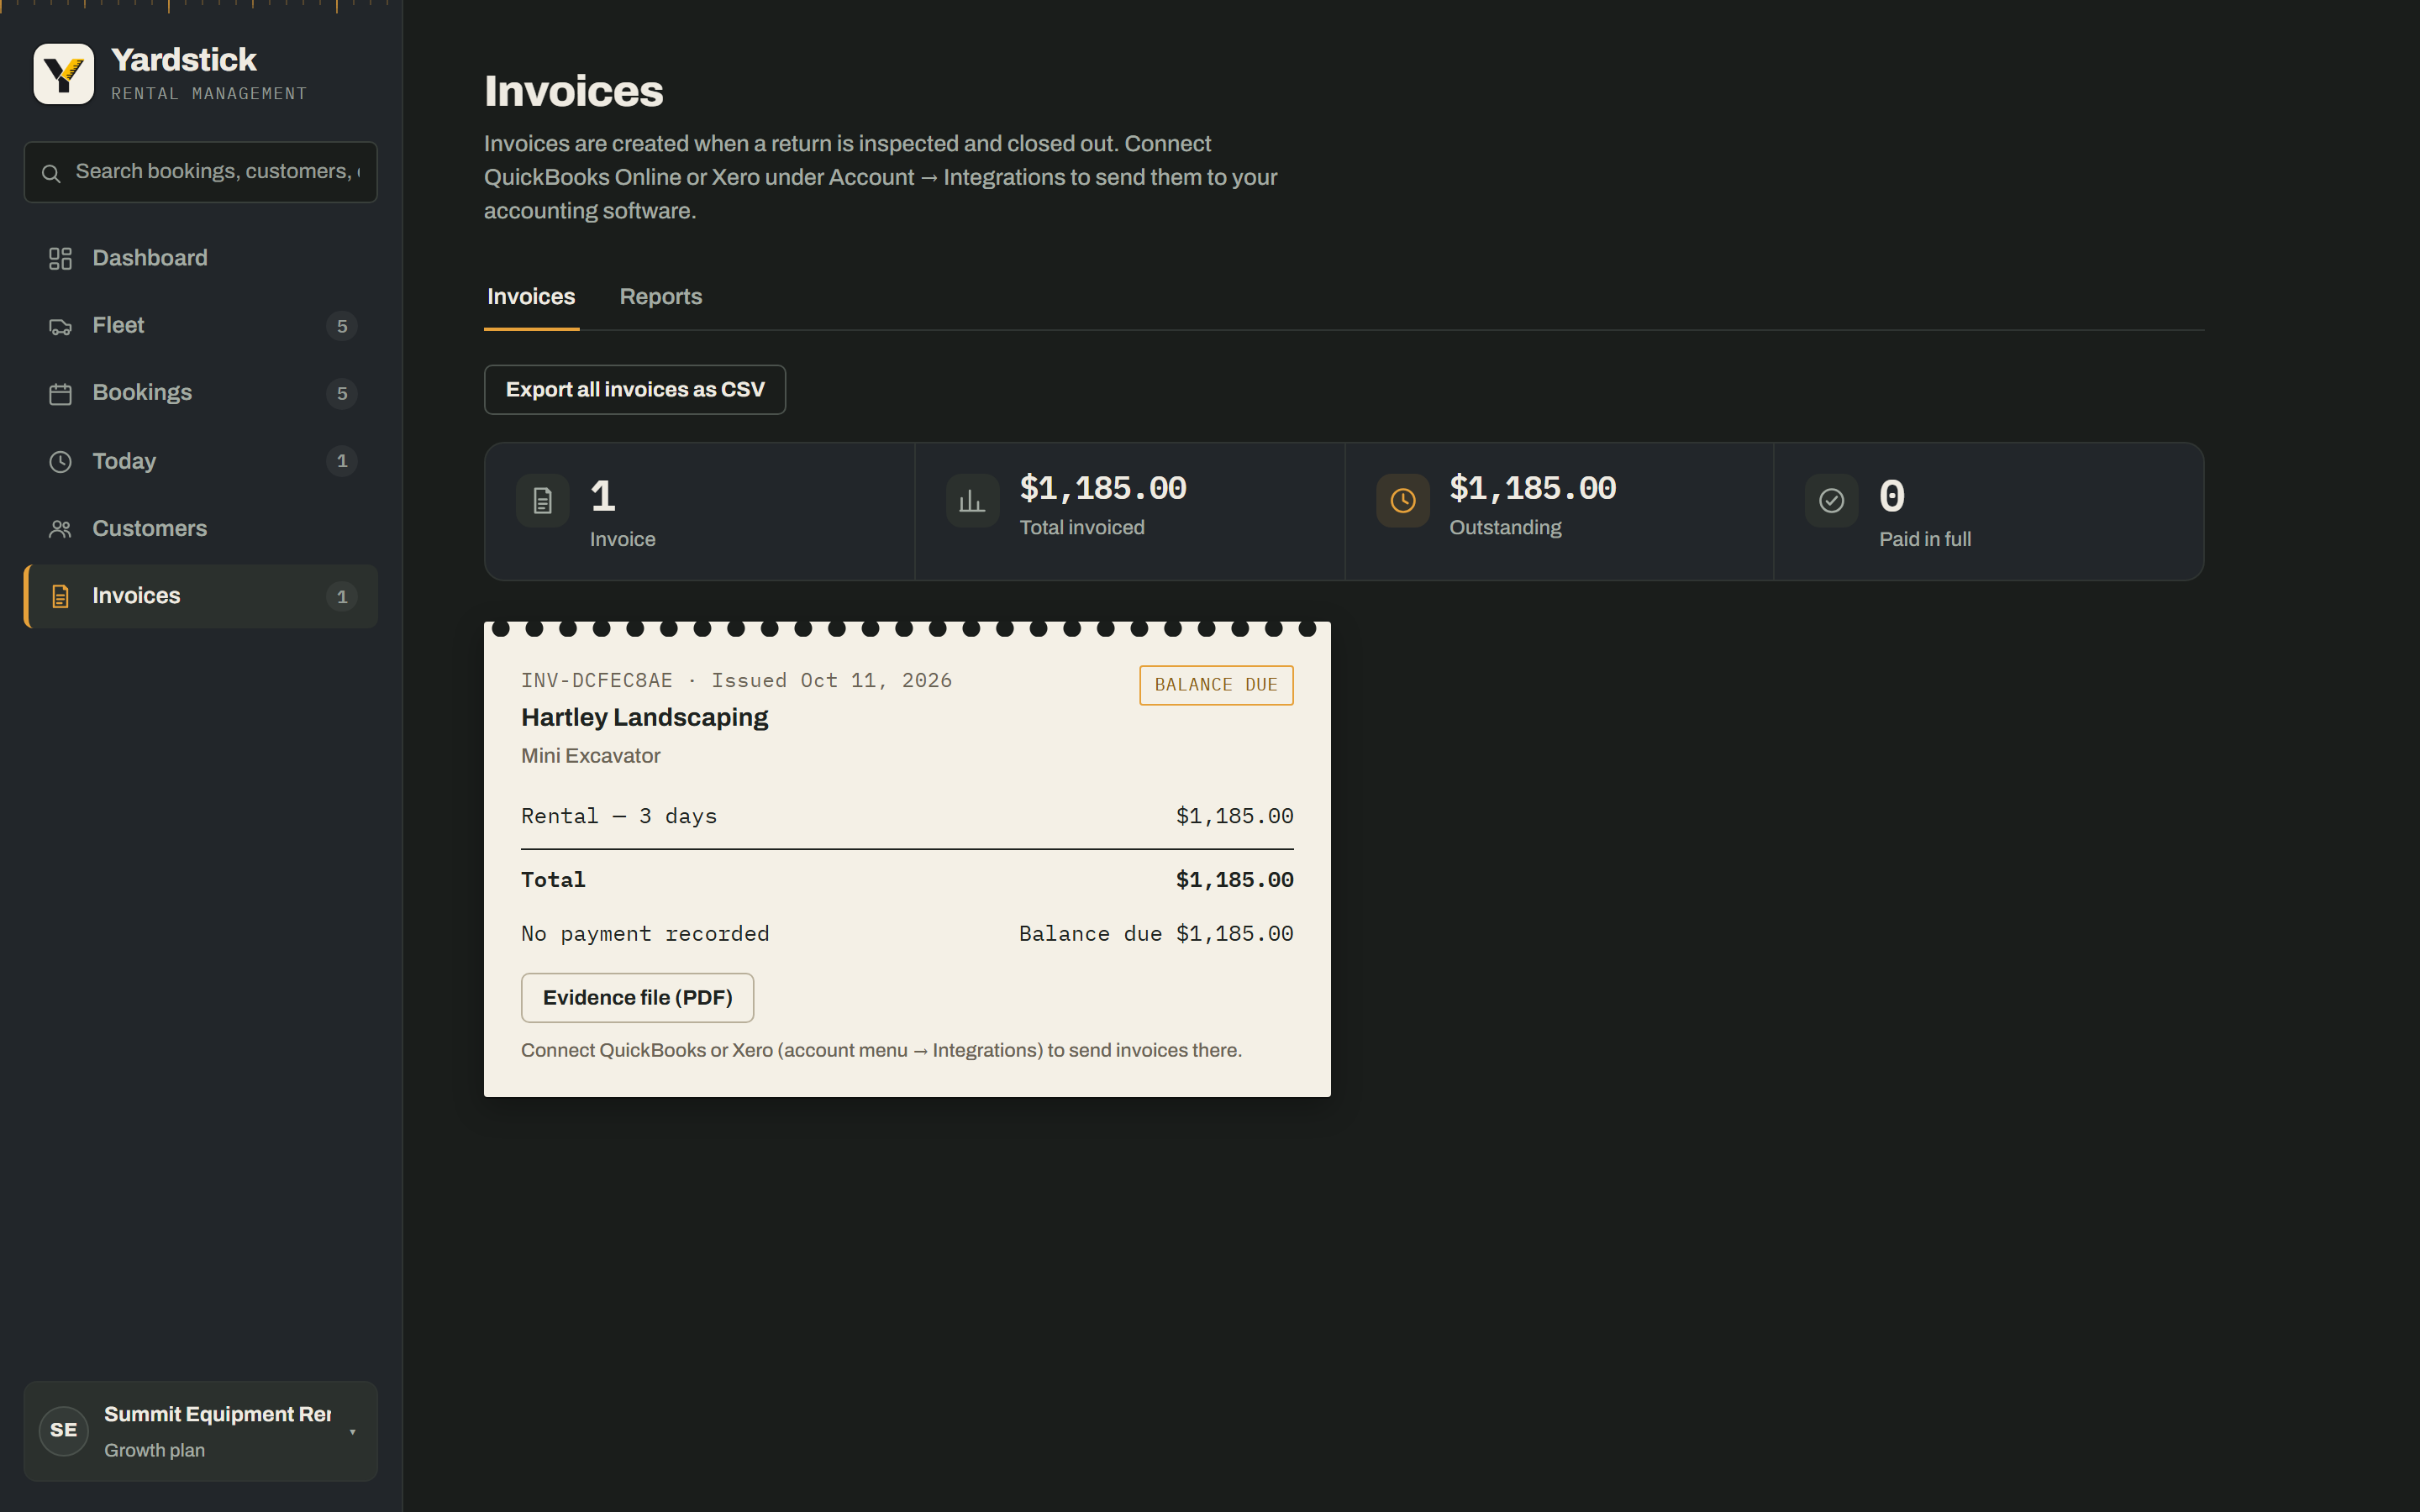
Task: Click the invoice count document icon
Action: coord(542,500)
